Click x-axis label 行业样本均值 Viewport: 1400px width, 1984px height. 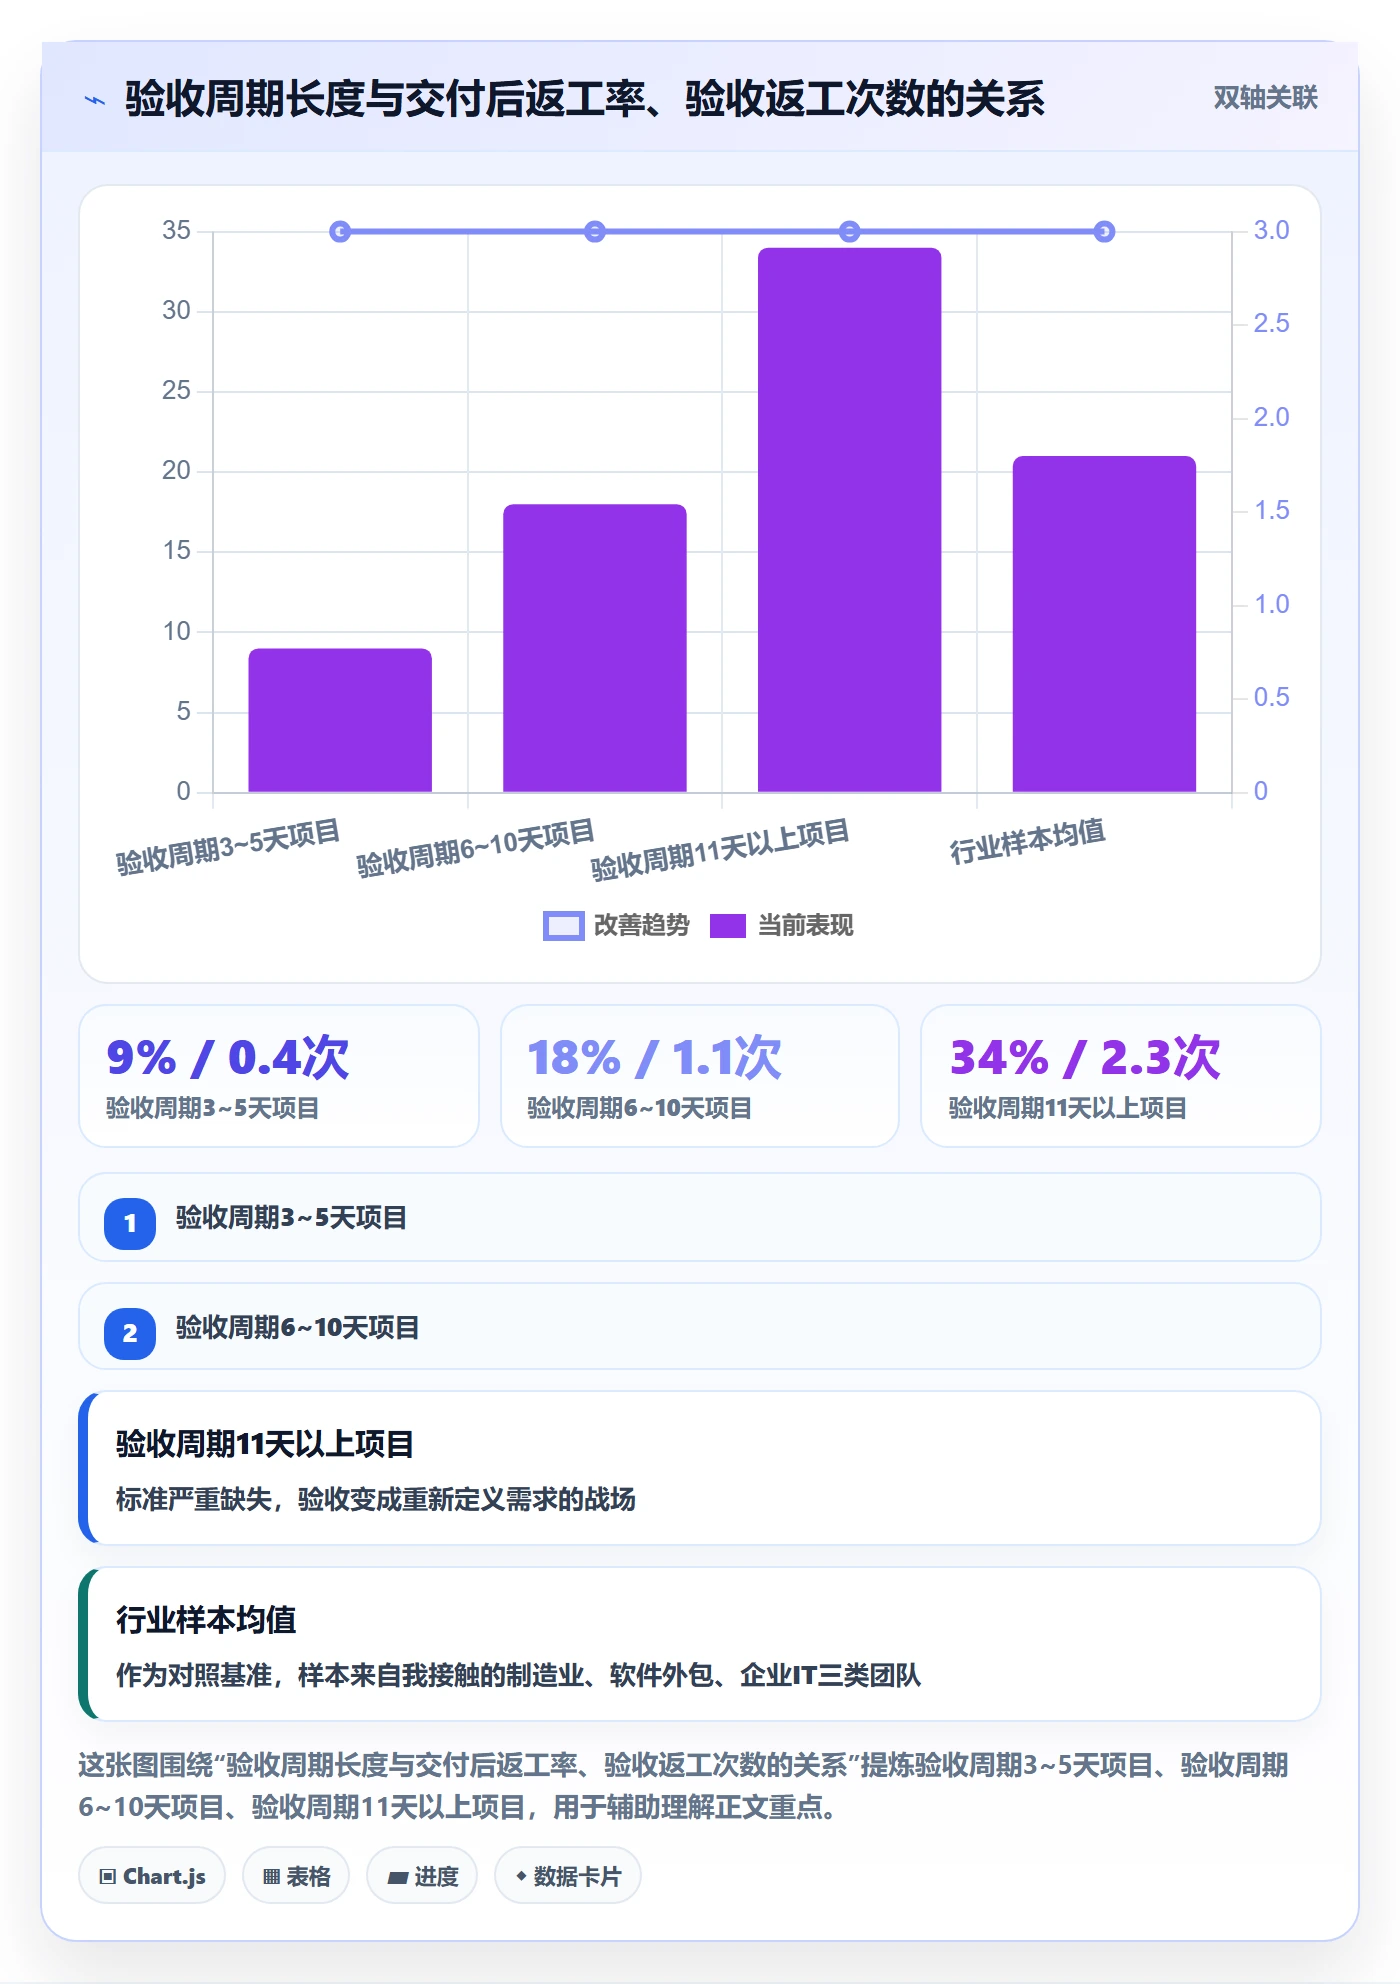(x=1027, y=841)
